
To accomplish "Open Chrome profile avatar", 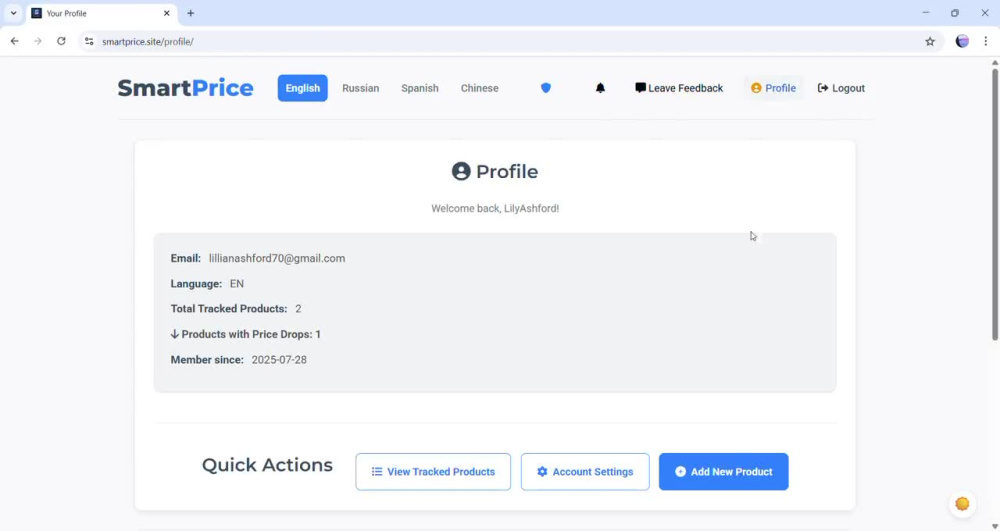I will point(962,41).
